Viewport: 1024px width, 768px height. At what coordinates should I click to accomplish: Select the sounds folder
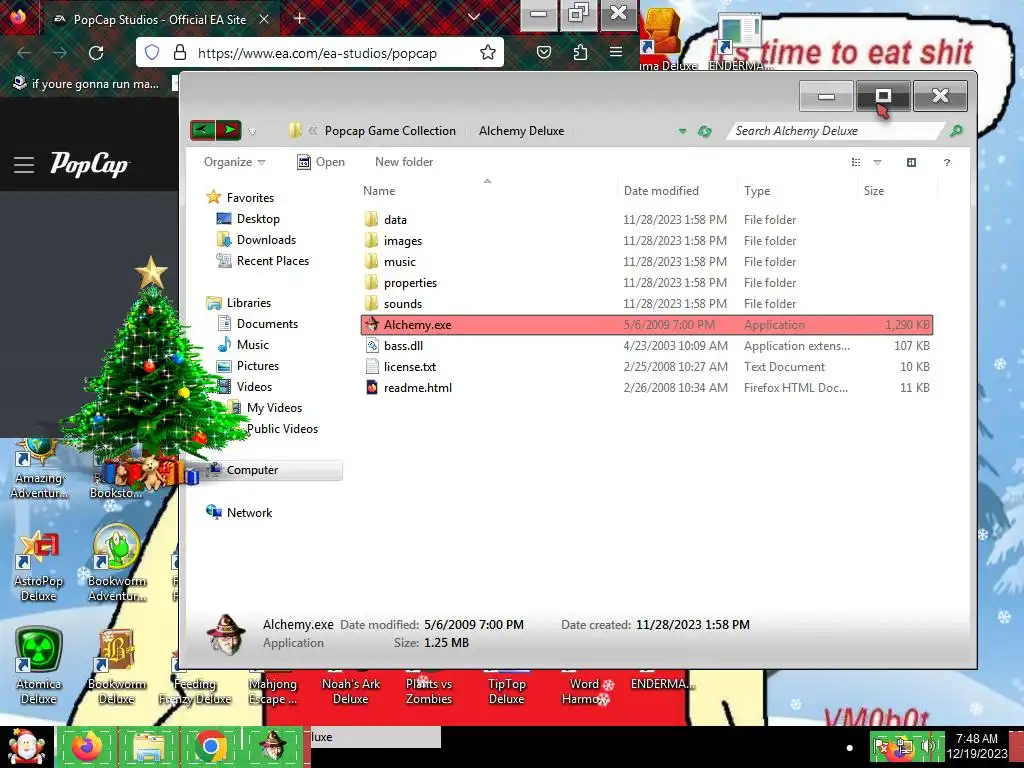click(647, 303)
